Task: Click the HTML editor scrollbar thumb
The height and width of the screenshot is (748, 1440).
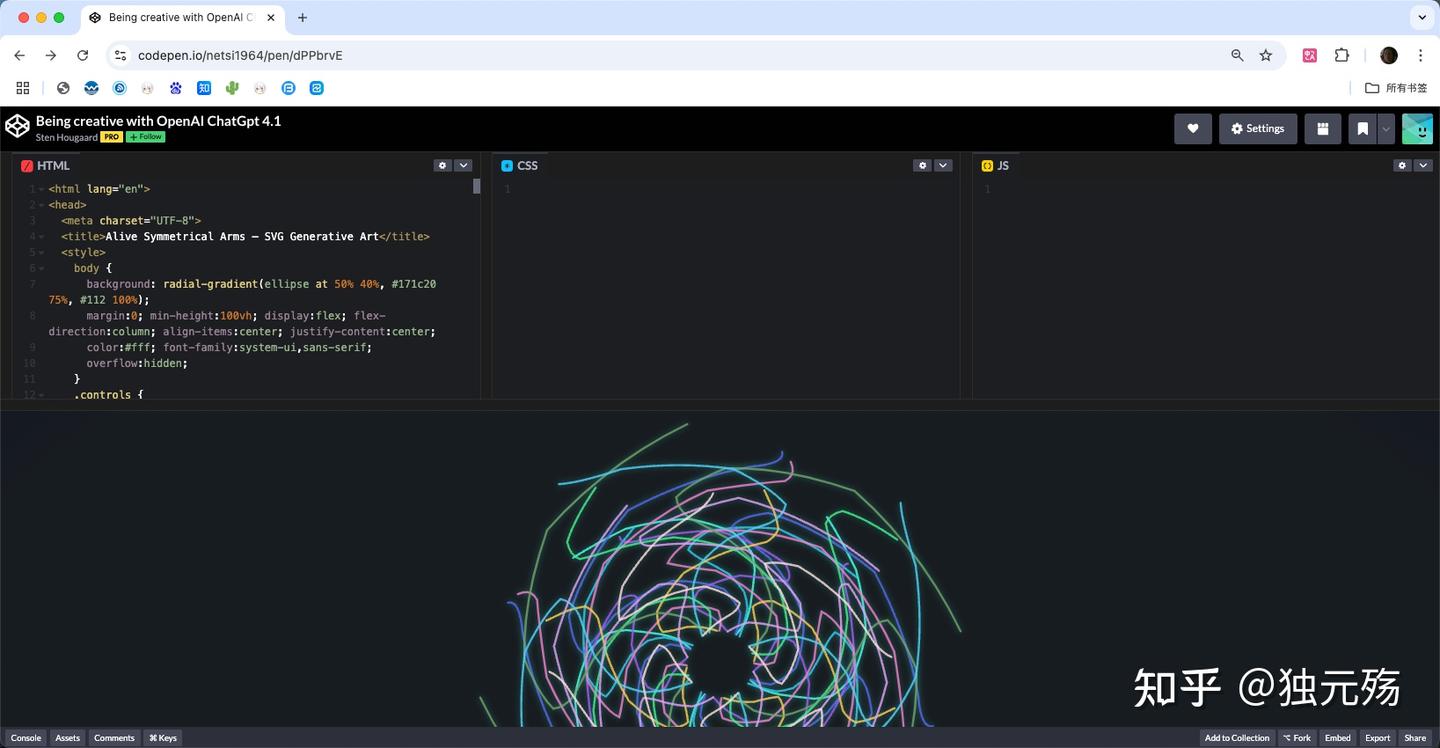Action: tap(477, 186)
